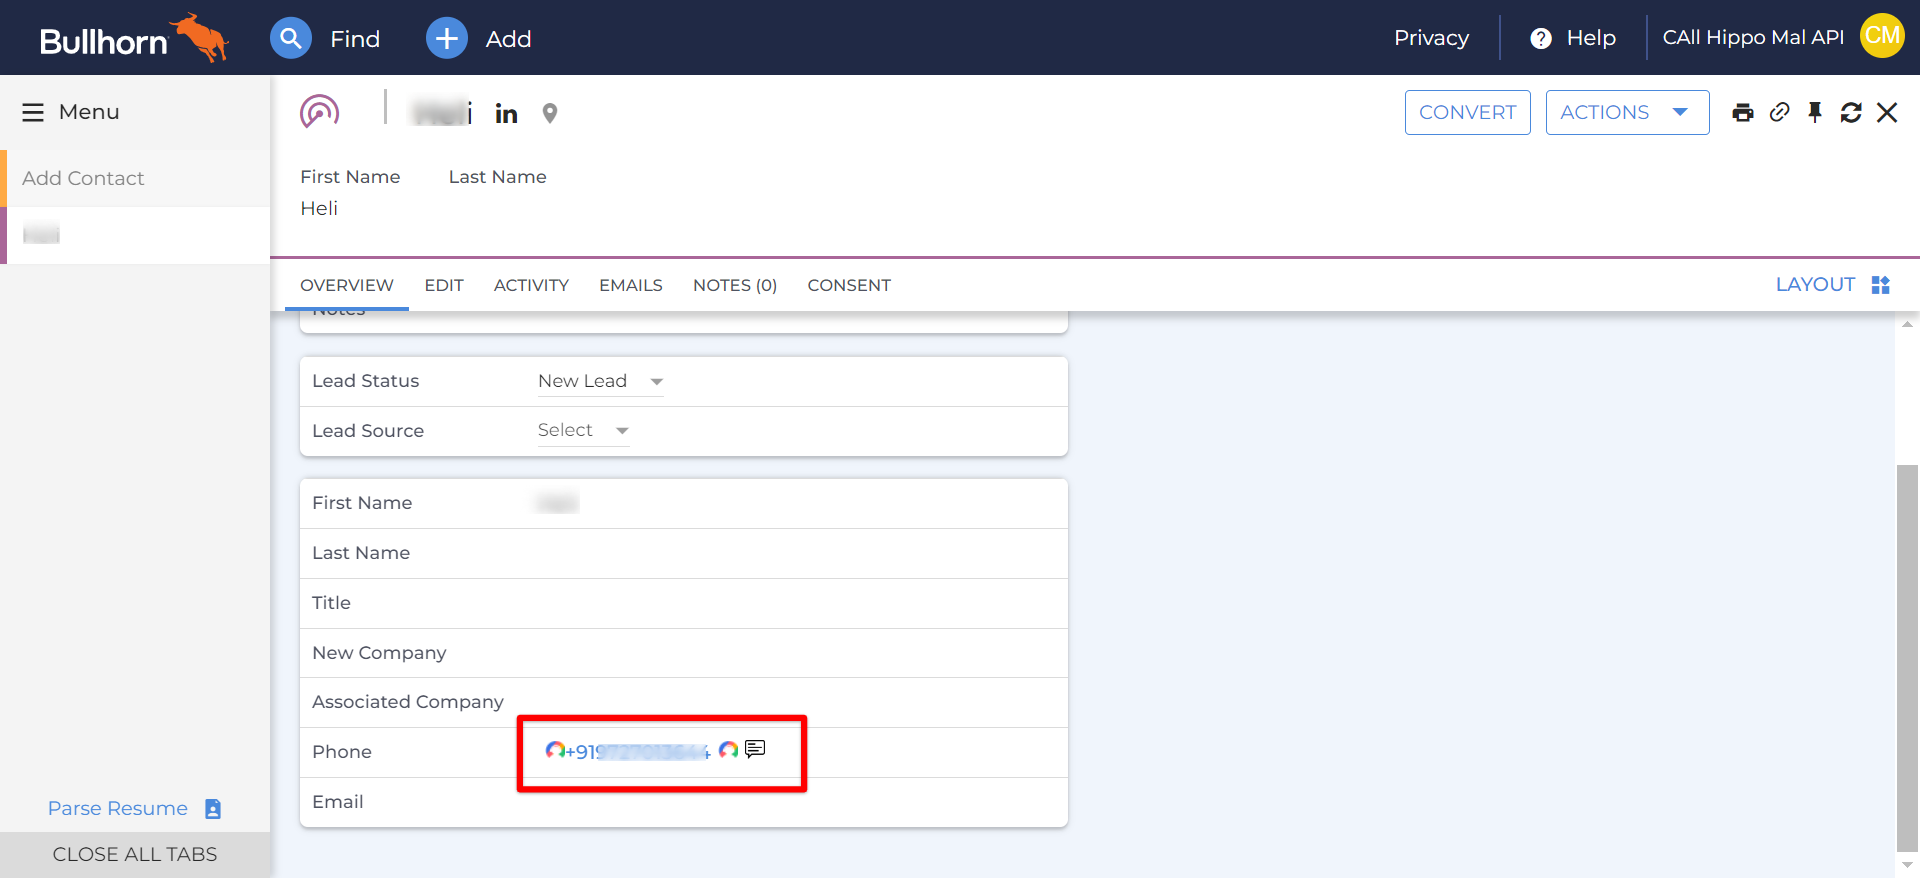This screenshot has width=1920, height=878.
Task: Click the map location pin icon
Action: (x=549, y=113)
